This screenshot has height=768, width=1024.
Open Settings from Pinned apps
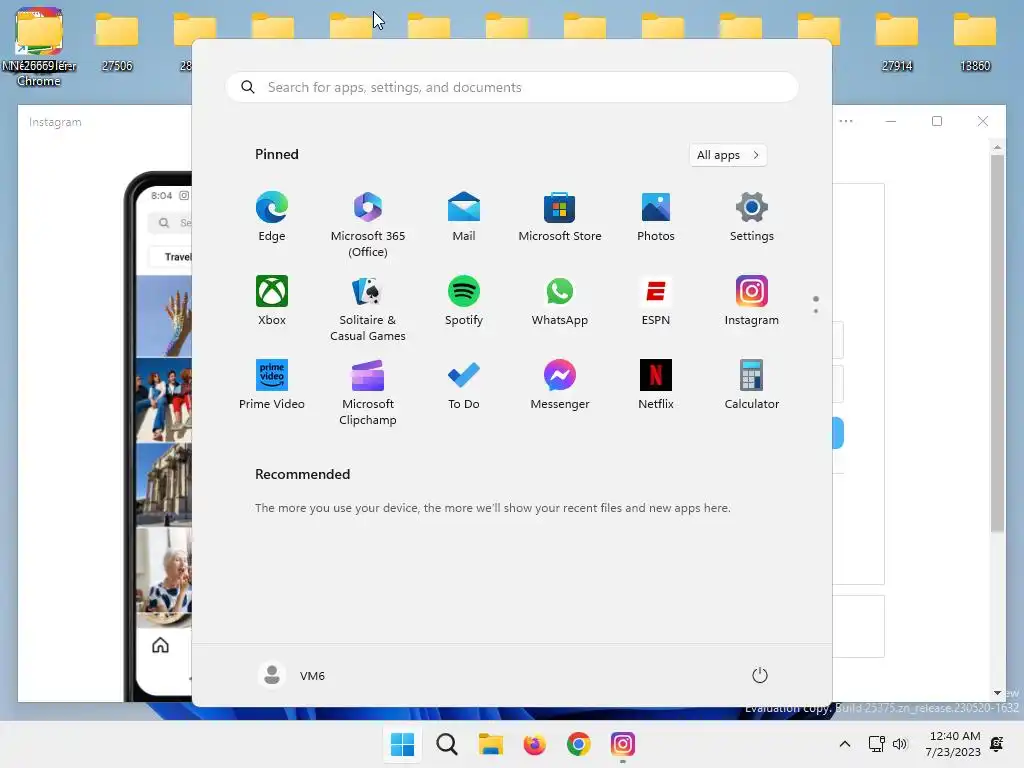[752, 217]
